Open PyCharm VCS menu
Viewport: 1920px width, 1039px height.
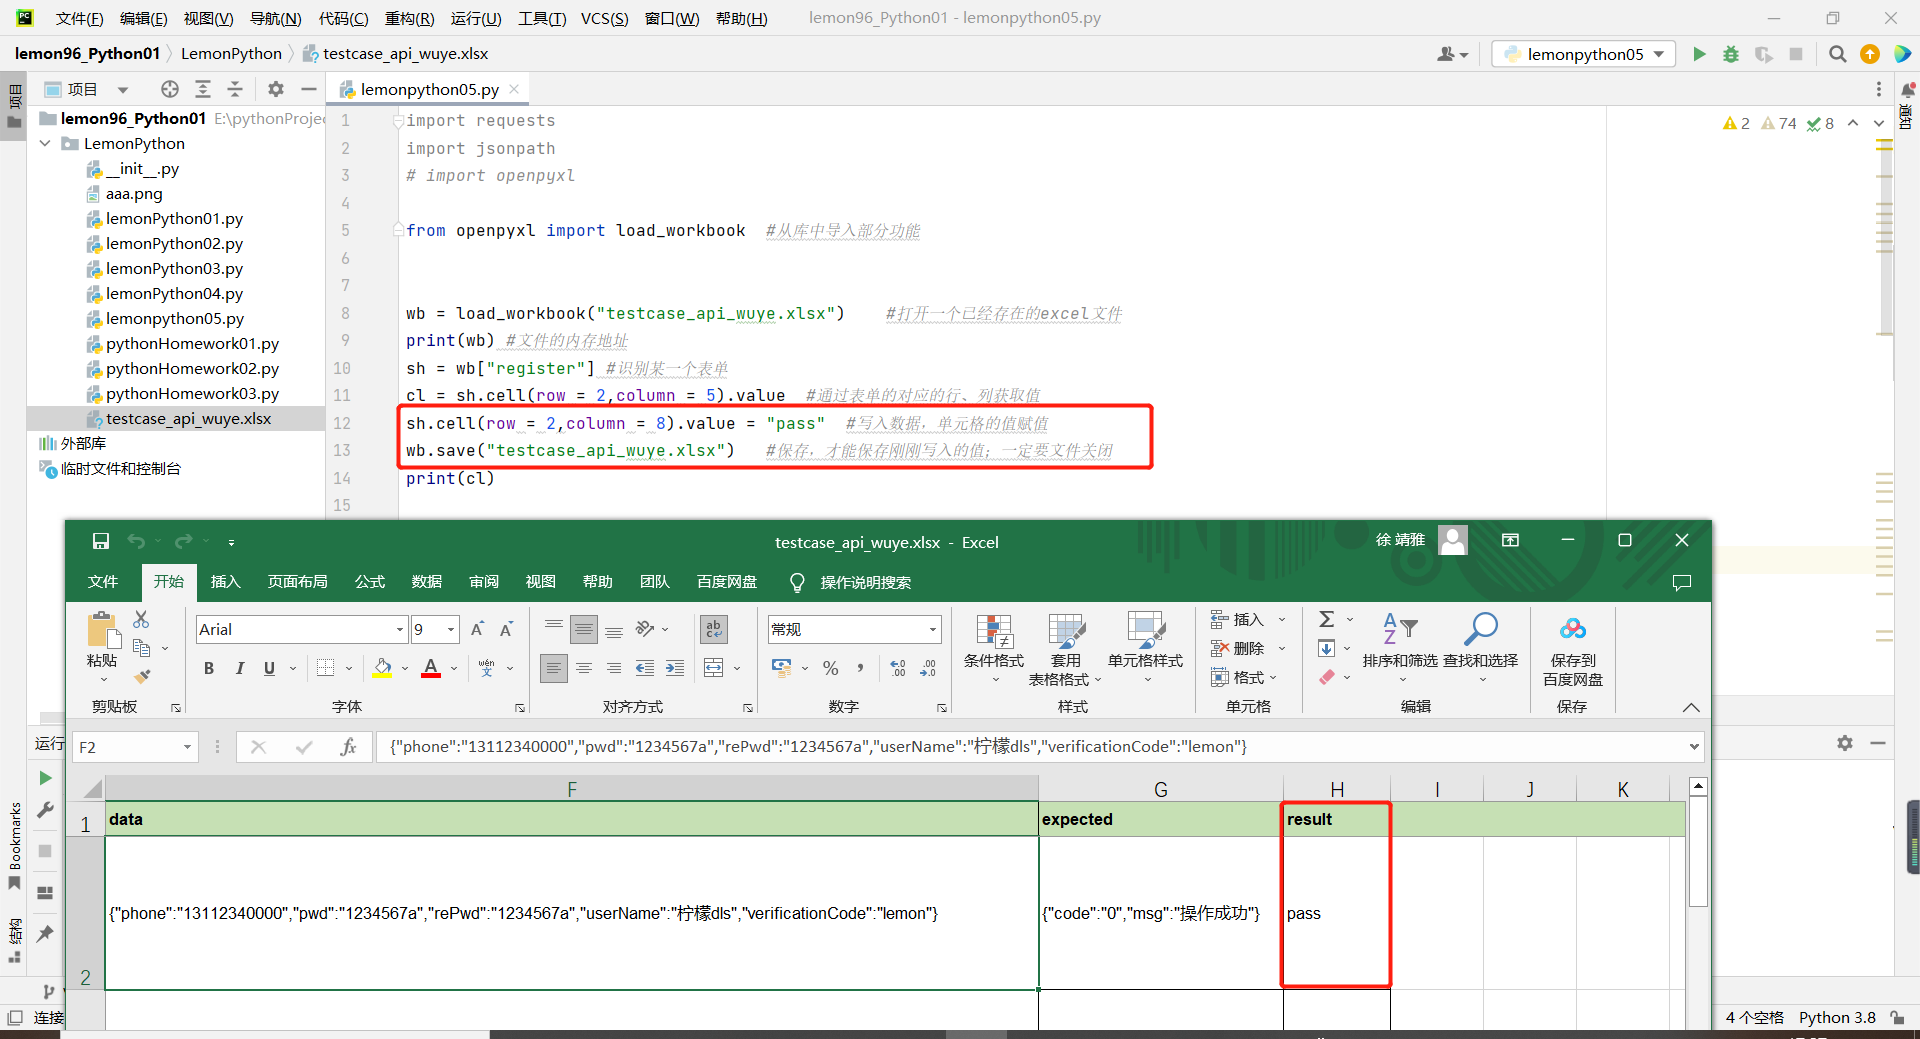point(605,18)
